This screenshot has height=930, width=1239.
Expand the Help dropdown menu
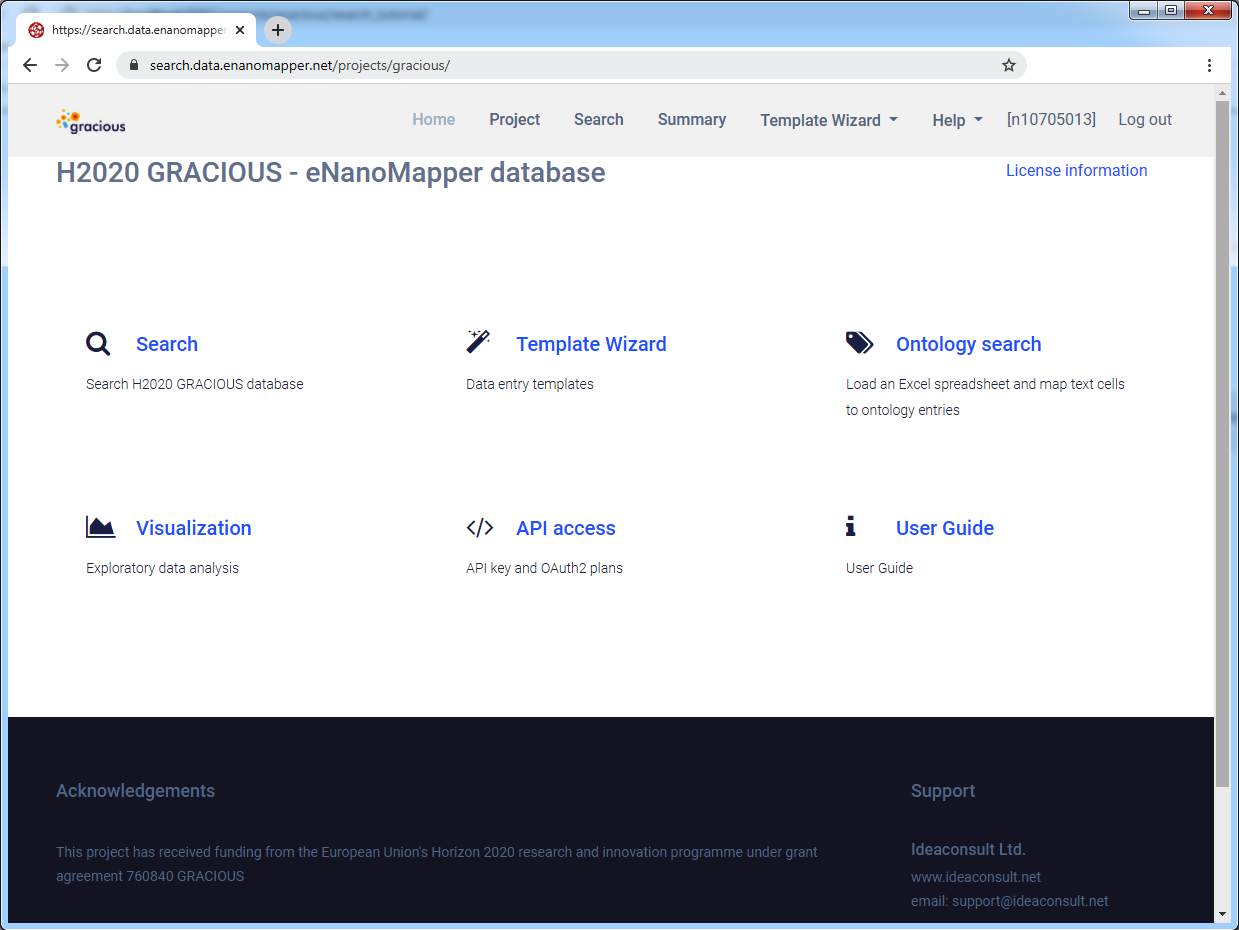(x=957, y=120)
